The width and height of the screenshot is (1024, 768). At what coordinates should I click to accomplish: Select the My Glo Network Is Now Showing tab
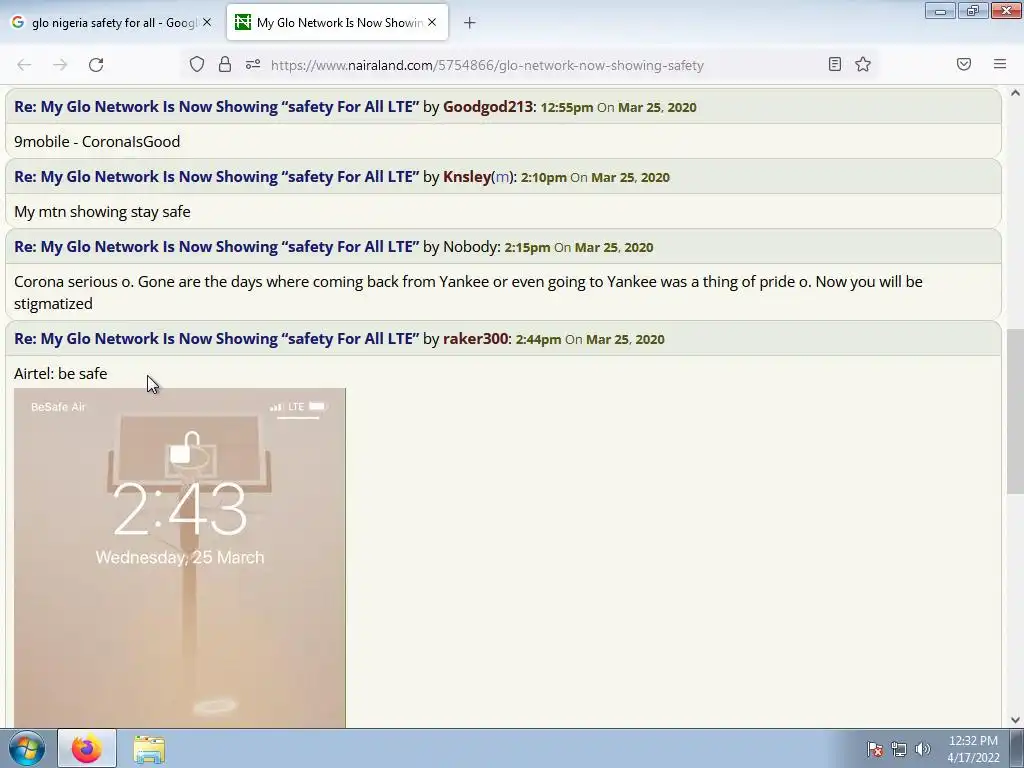tap(338, 22)
